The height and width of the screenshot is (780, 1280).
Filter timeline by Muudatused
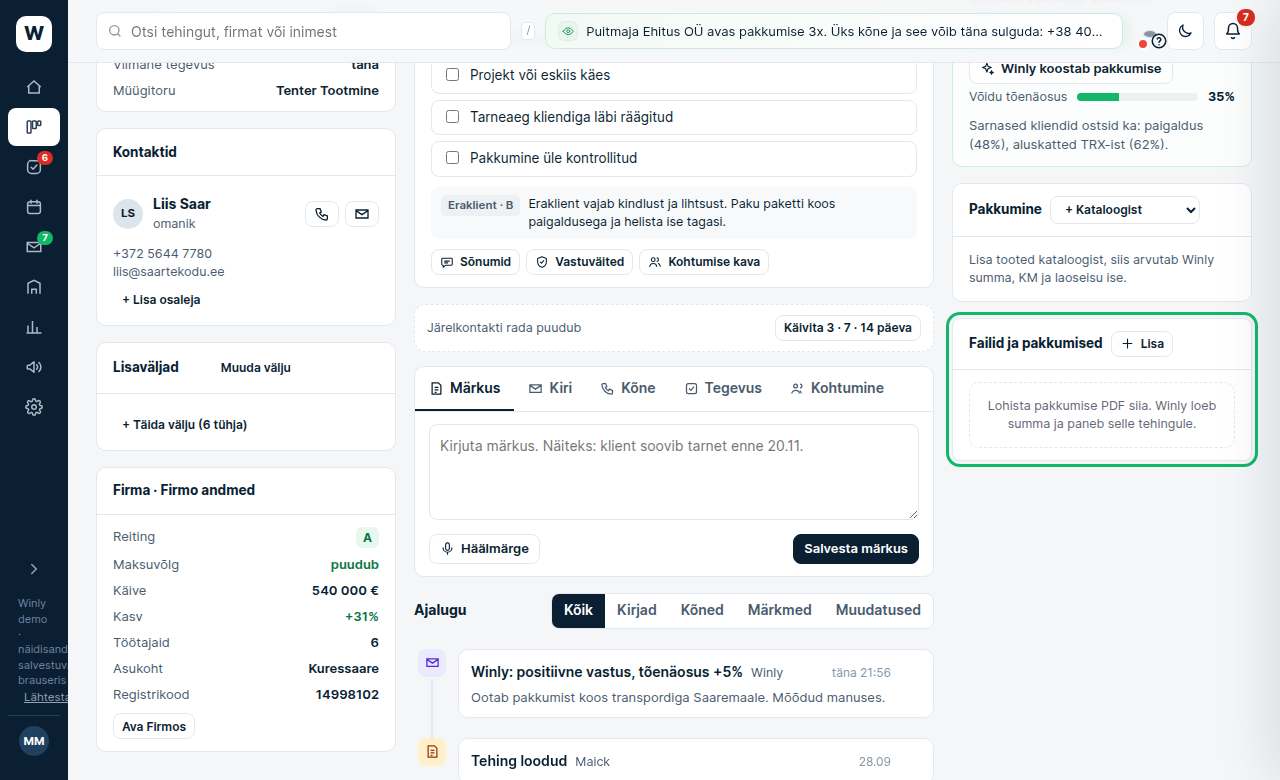pyautogui.click(x=878, y=610)
